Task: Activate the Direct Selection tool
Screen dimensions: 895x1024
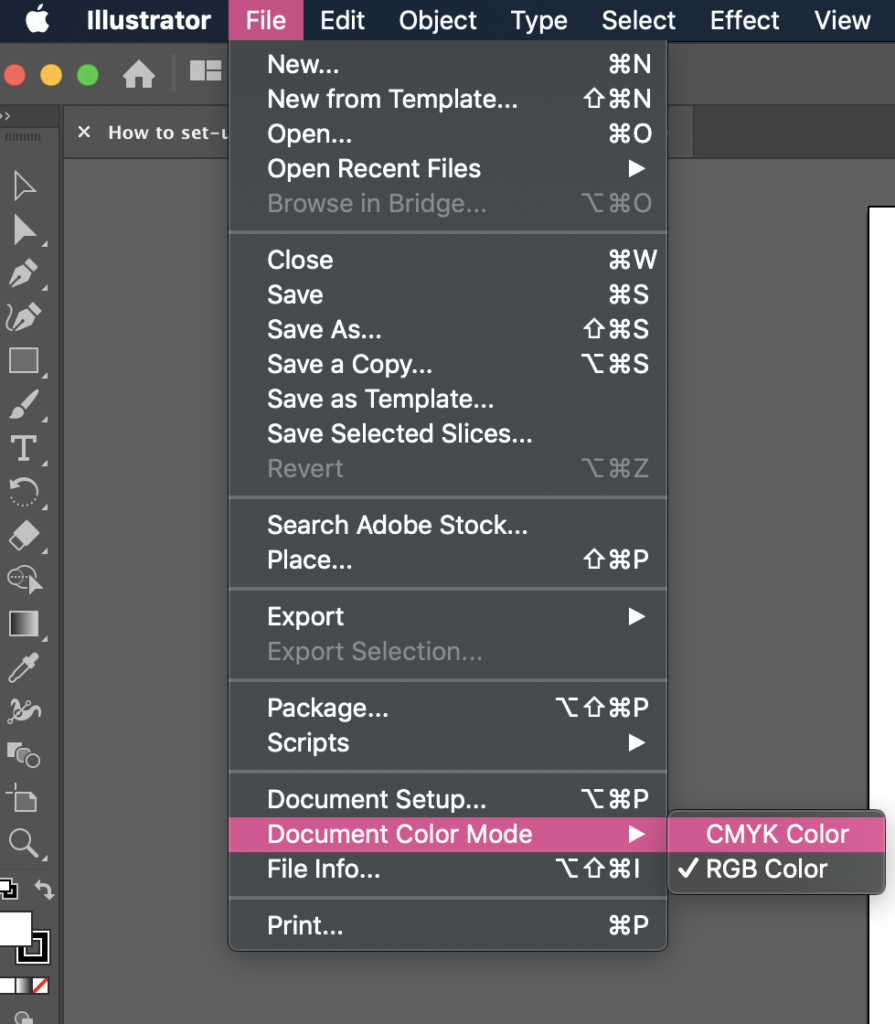Action: [25, 230]
